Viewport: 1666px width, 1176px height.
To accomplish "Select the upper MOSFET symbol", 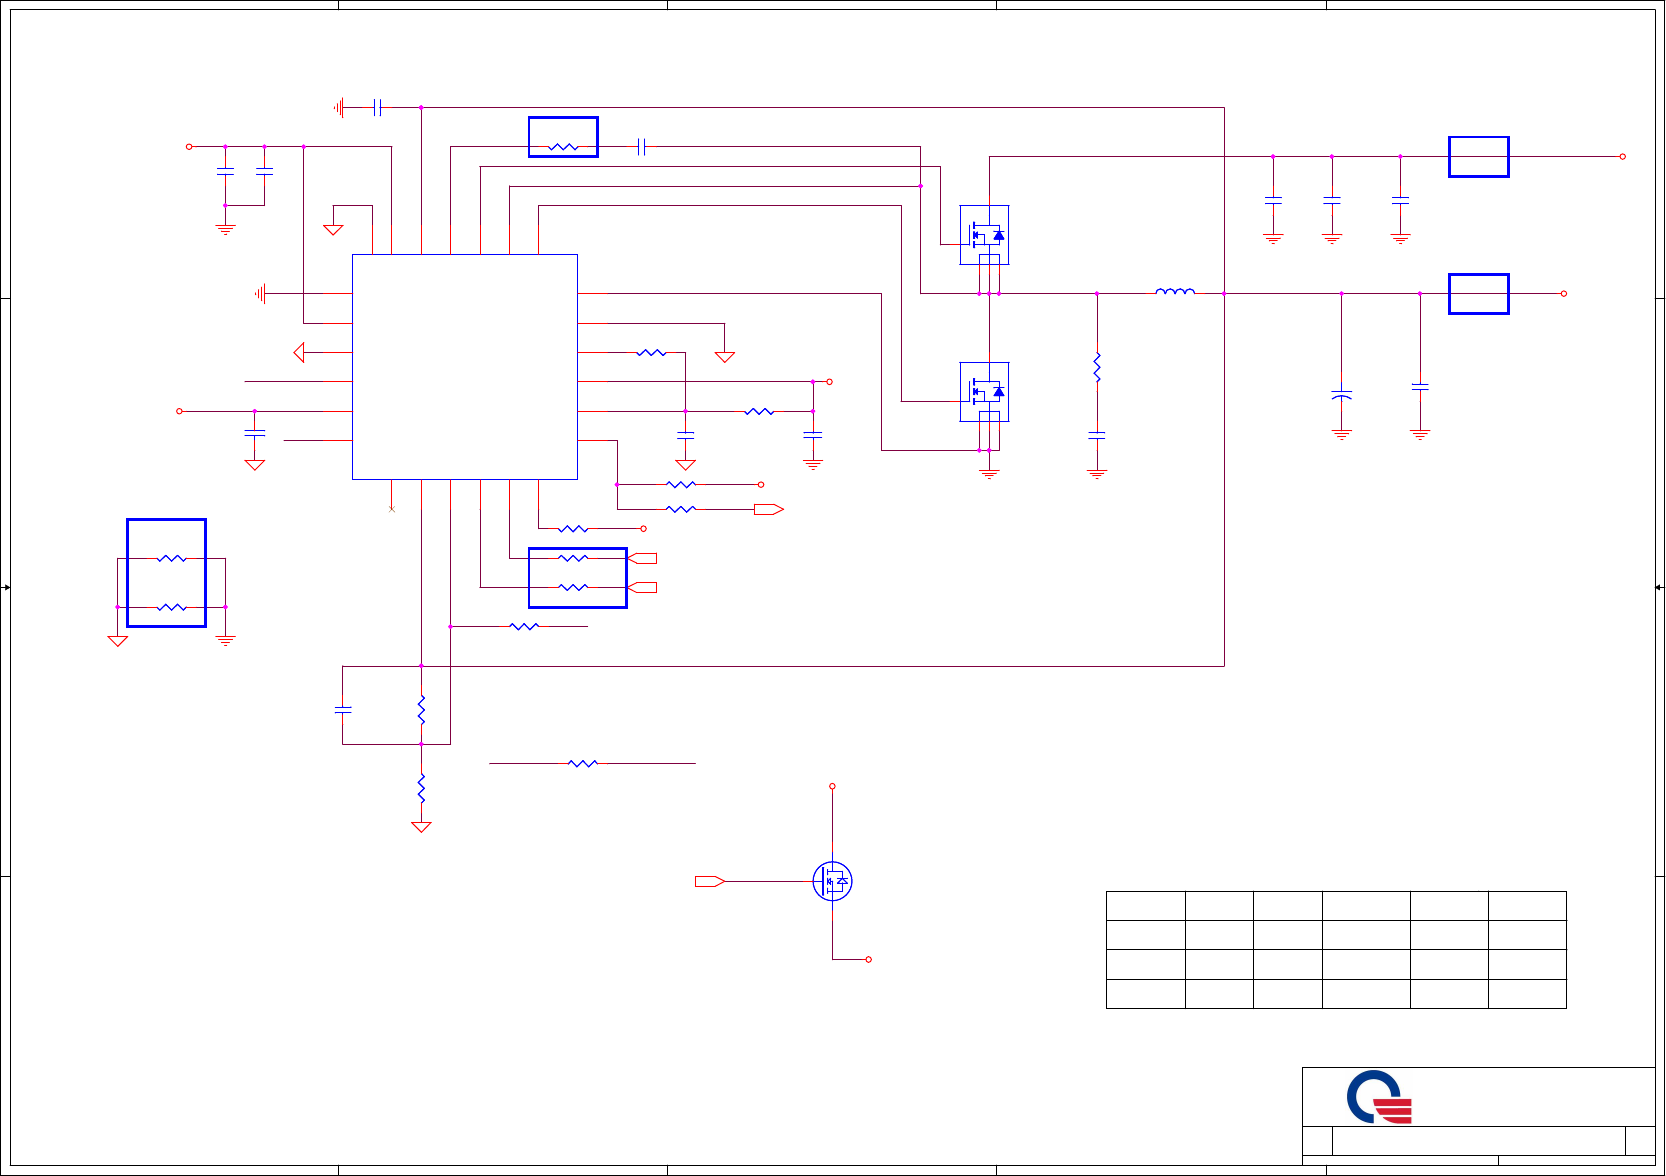I will 984,235.
